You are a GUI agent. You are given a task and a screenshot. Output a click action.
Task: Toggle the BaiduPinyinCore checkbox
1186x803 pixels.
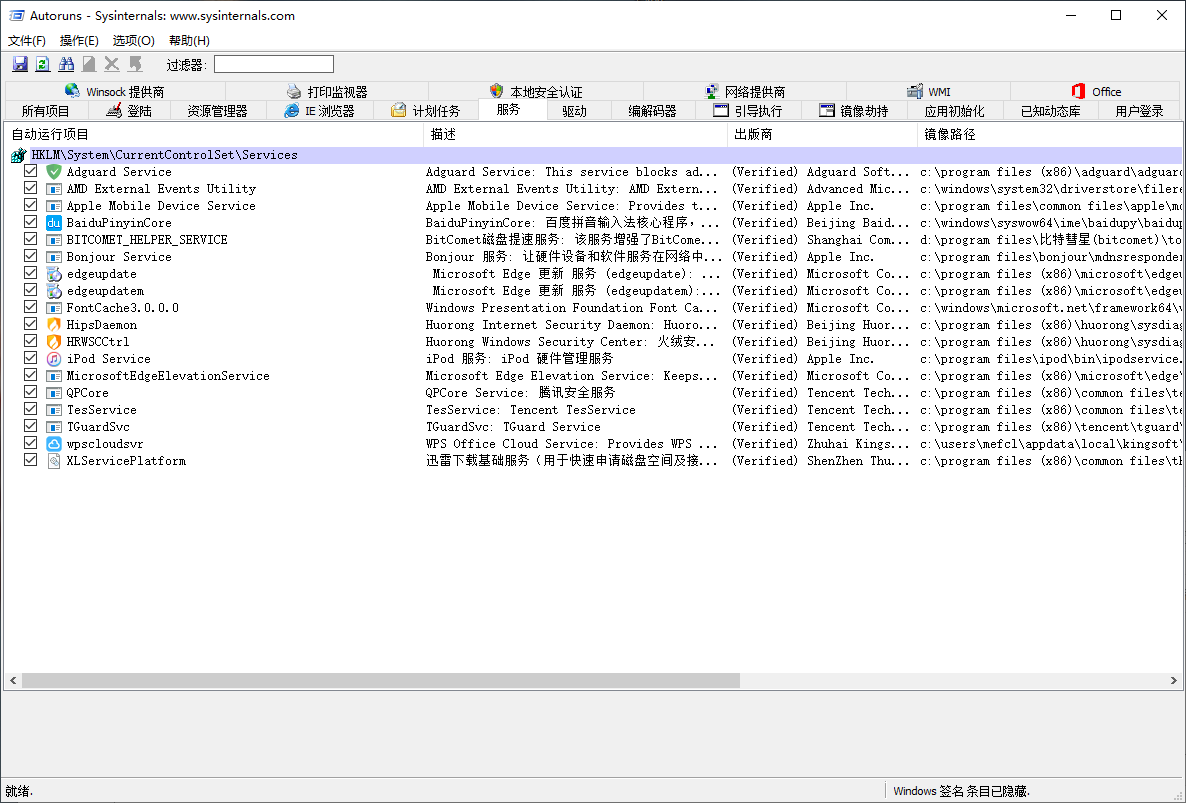(30, 222)
